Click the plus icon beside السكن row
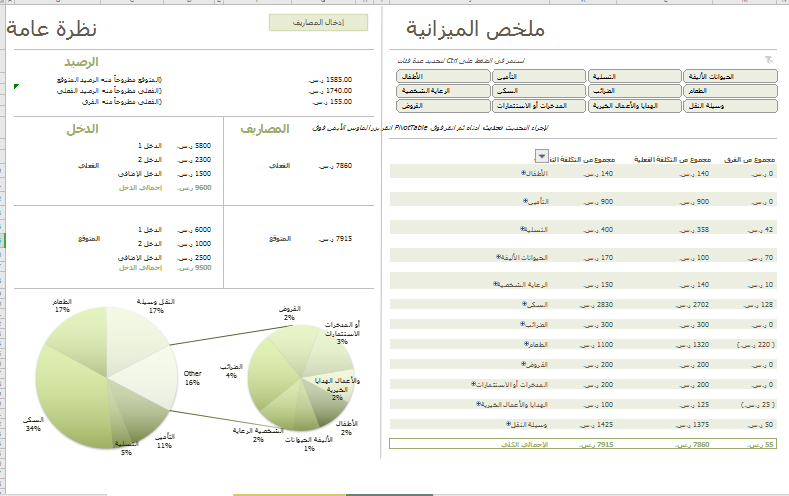789x496 pixels. (x=524, y=304)
